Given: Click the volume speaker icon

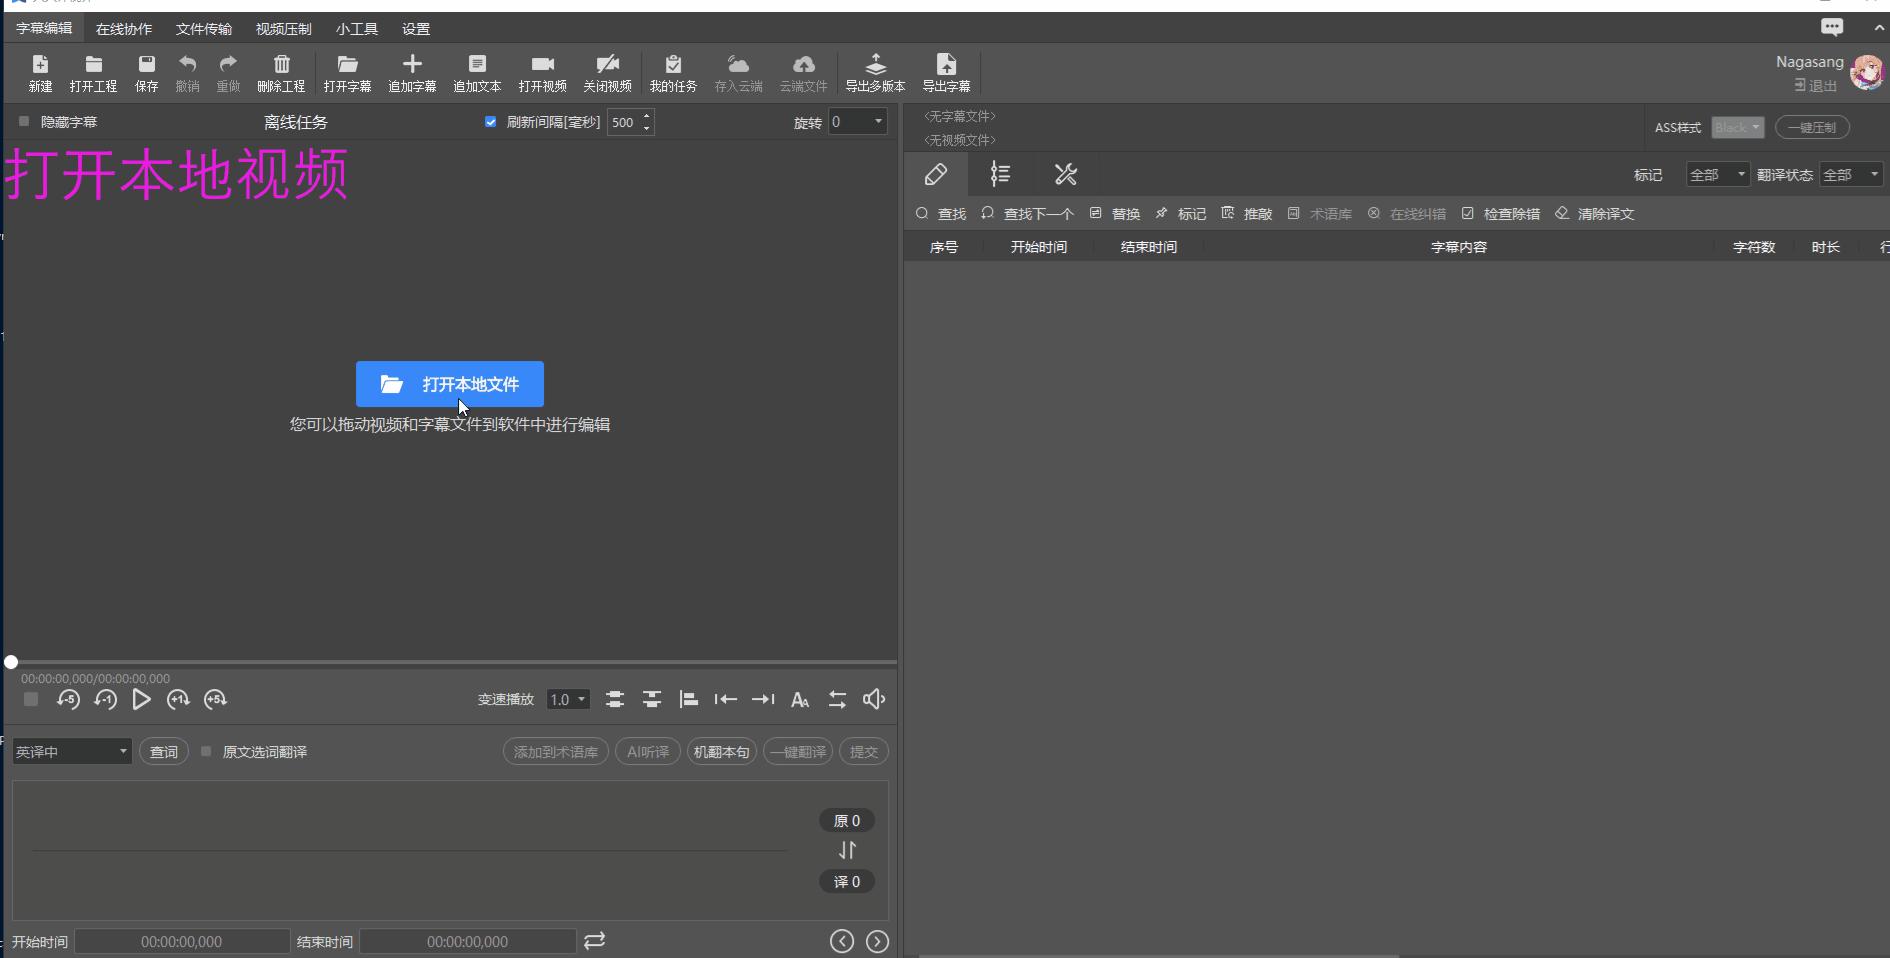Looking at the screenshot, I should 874,699.
